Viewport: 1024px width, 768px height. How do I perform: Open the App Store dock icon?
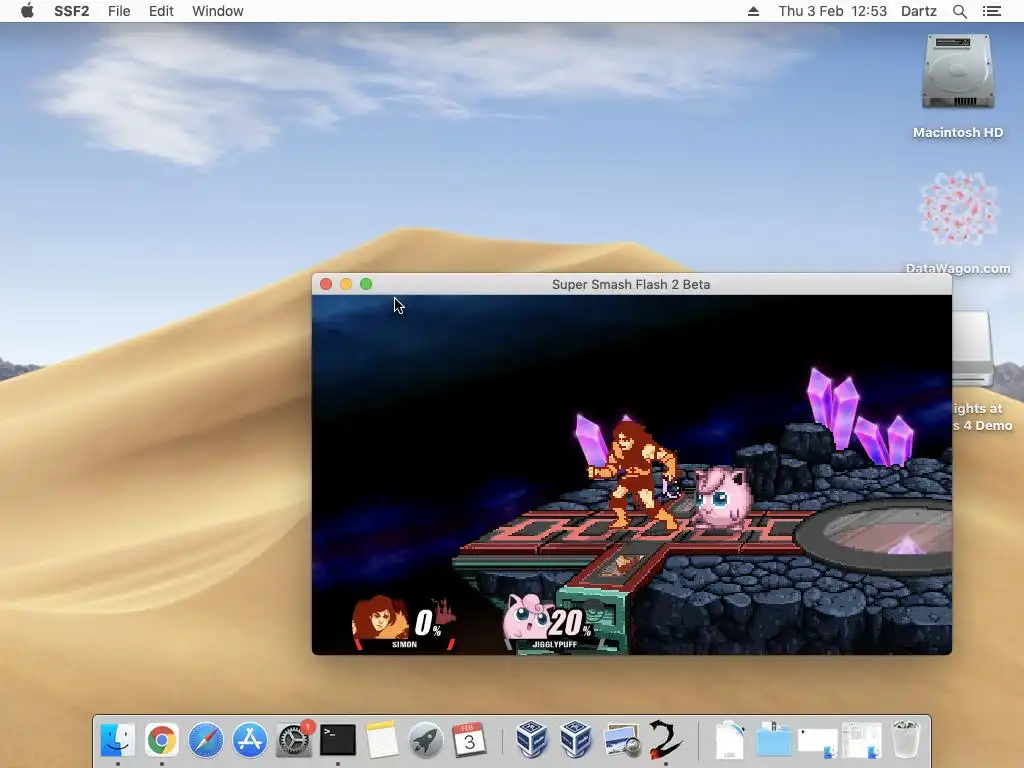[249, 739]
